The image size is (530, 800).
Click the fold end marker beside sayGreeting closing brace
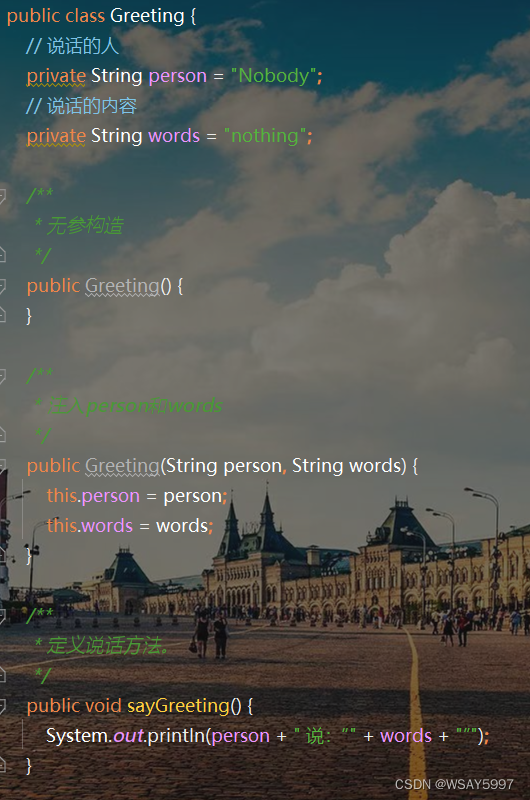[2, 765]
